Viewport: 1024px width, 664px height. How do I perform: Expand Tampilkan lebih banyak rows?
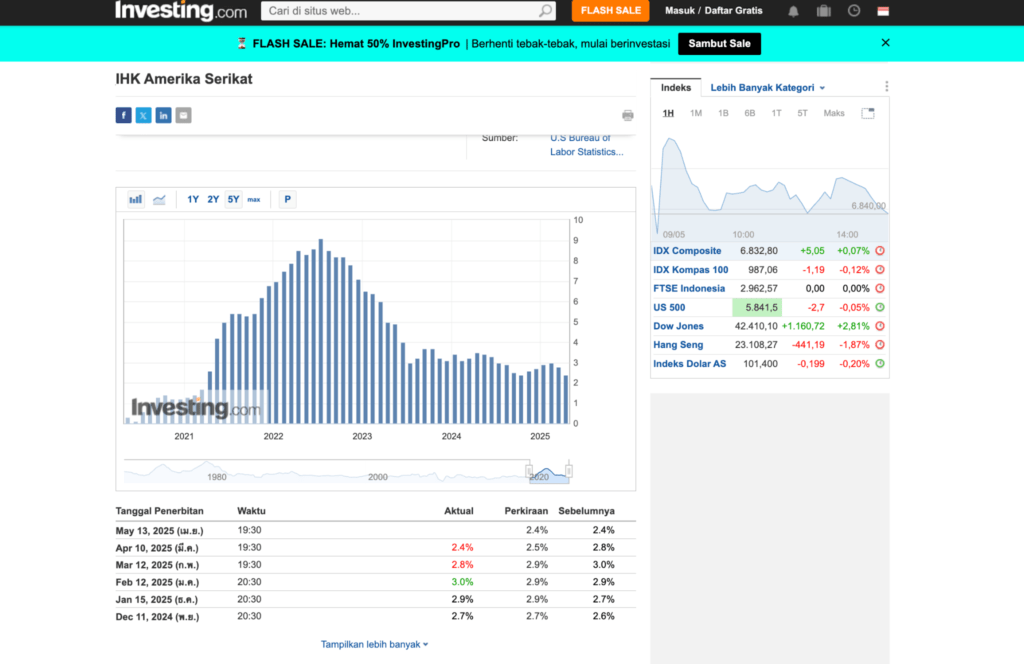(x=374, y=644)
